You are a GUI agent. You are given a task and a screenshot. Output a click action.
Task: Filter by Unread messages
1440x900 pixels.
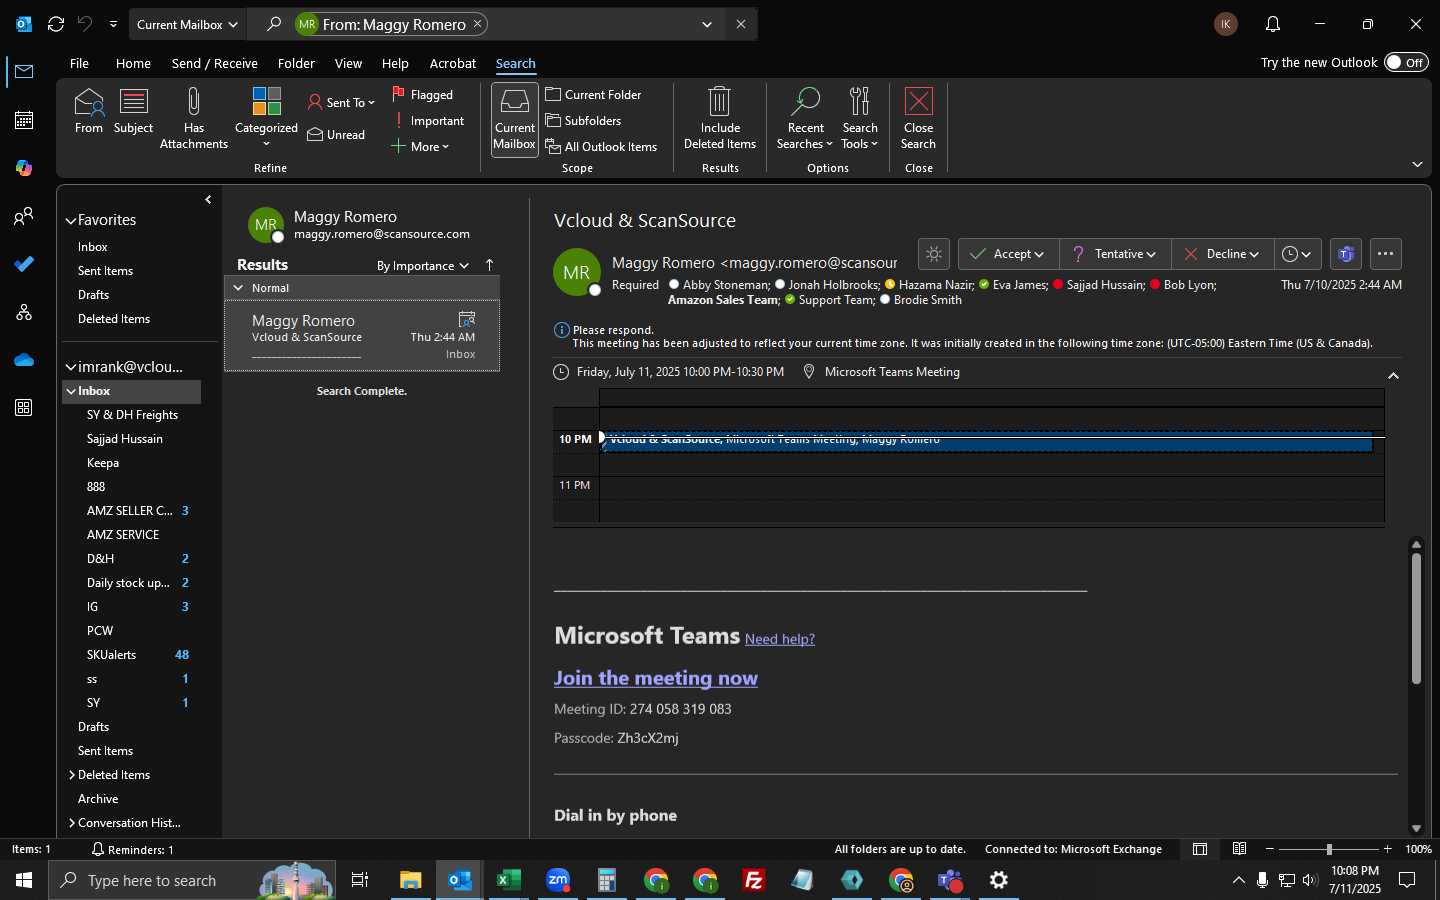click(336, 135)
